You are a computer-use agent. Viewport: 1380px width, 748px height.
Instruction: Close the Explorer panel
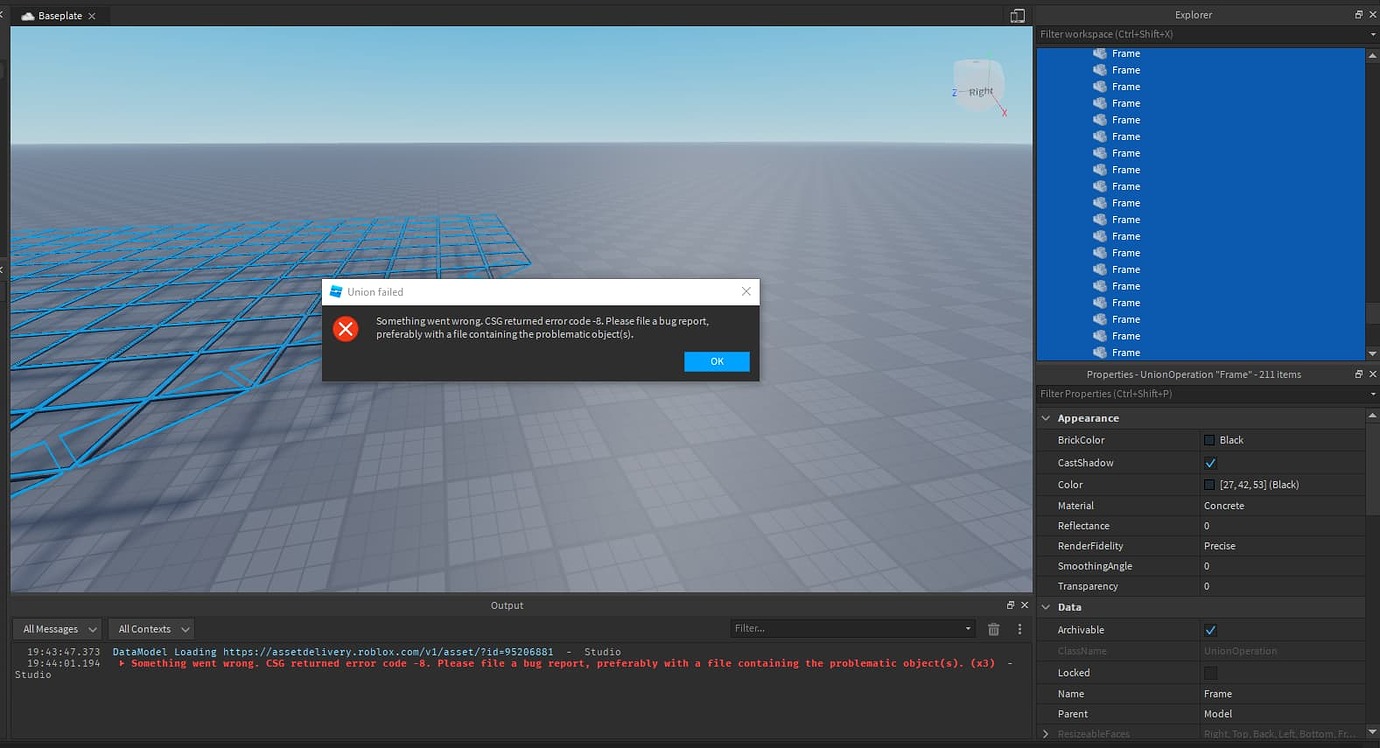tap(1372, 14)
